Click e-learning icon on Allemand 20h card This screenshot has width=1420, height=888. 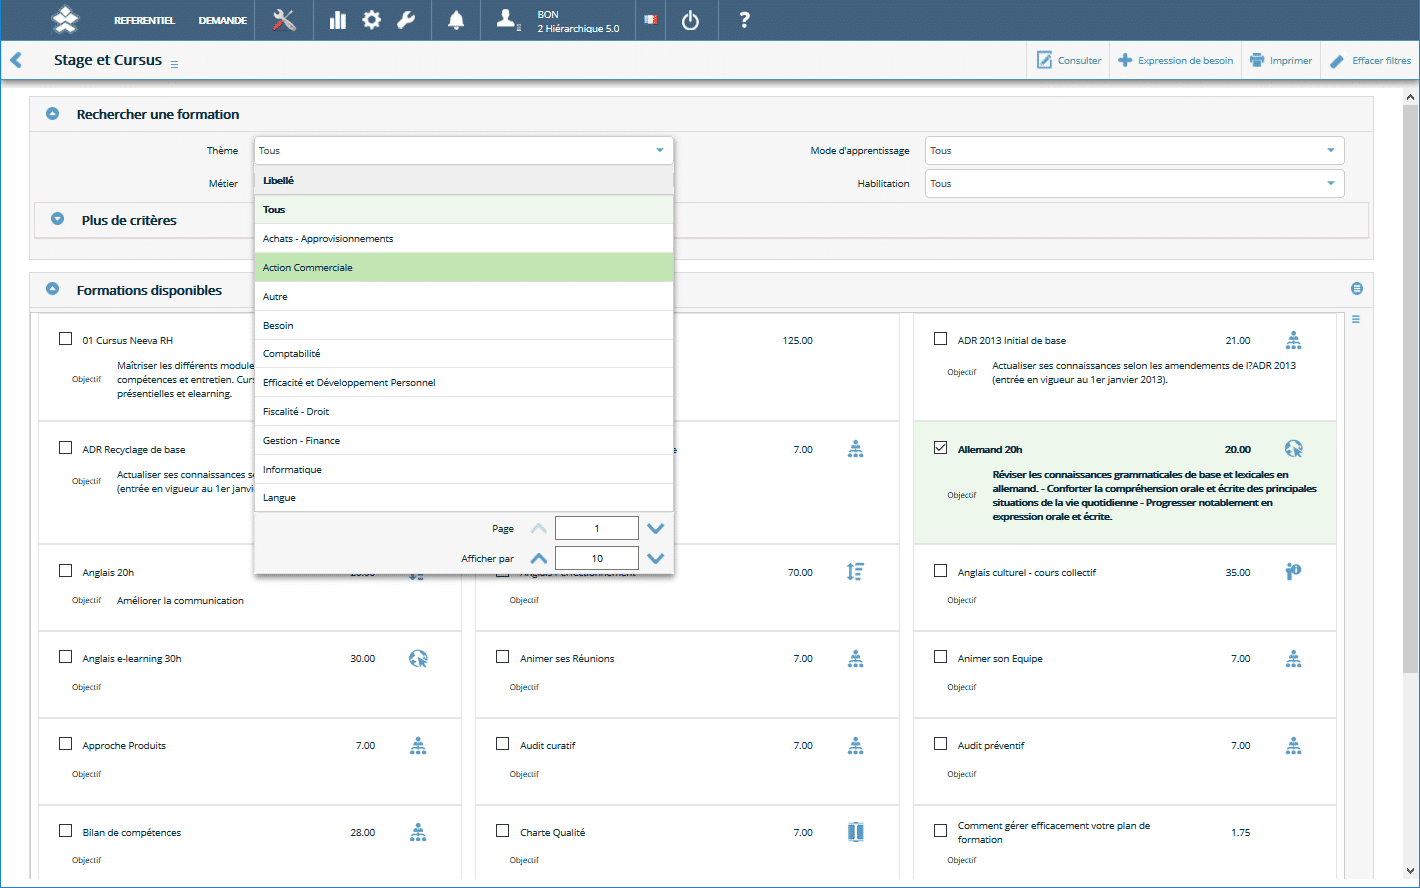pyautogui.click(x=1293, y=449)
